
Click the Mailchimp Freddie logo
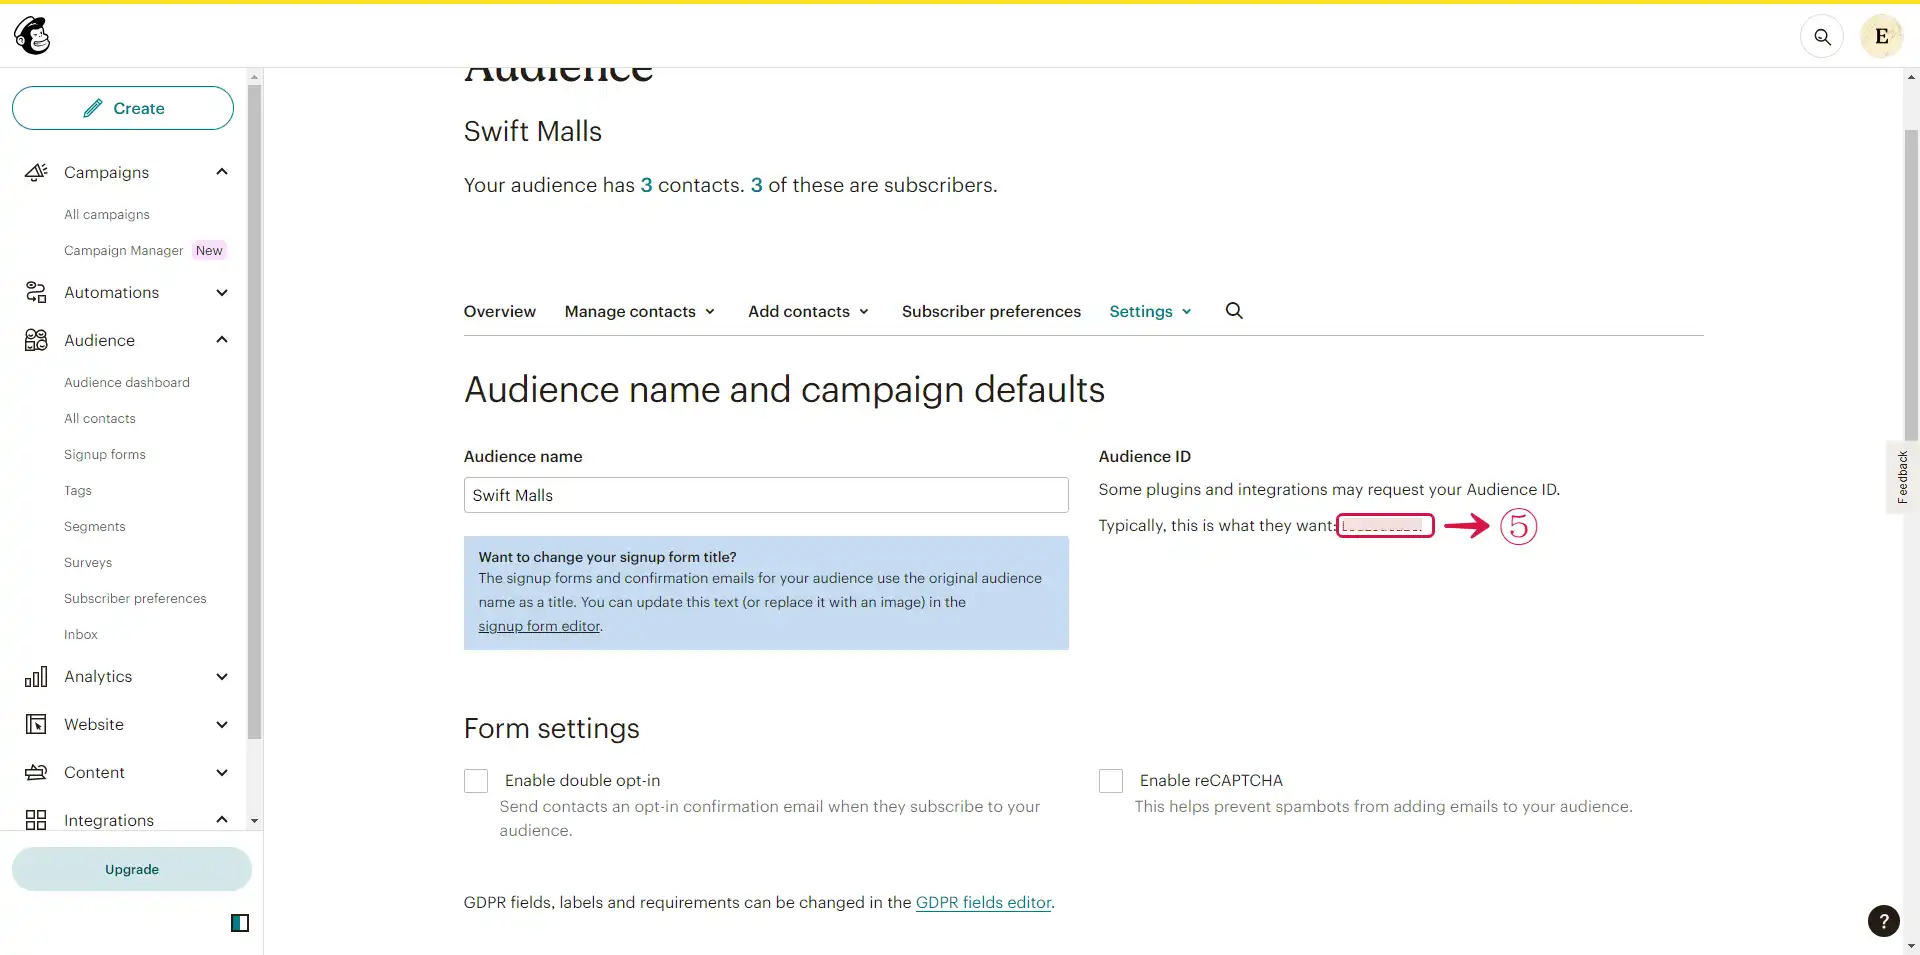click(x=32, y=36)
